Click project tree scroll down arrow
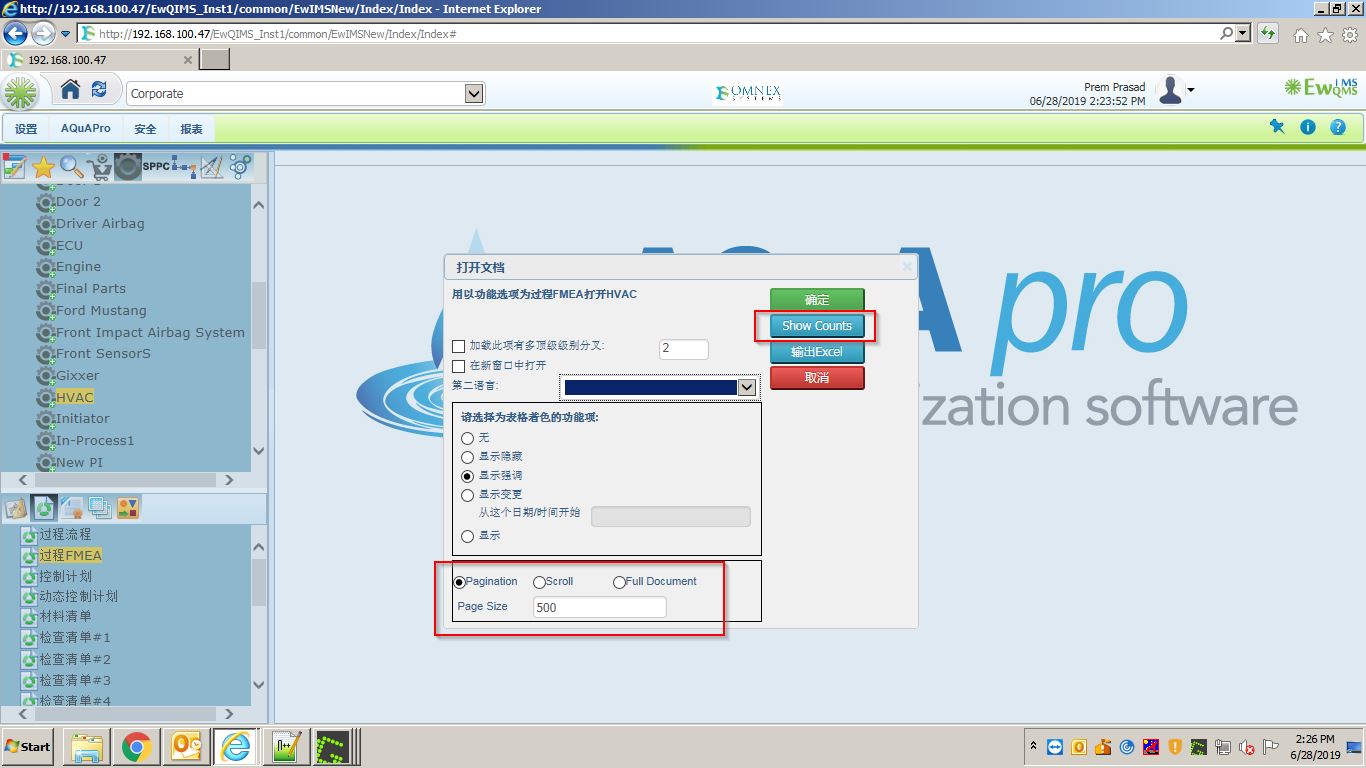The image size is (1366, 768). click(259, 451)
